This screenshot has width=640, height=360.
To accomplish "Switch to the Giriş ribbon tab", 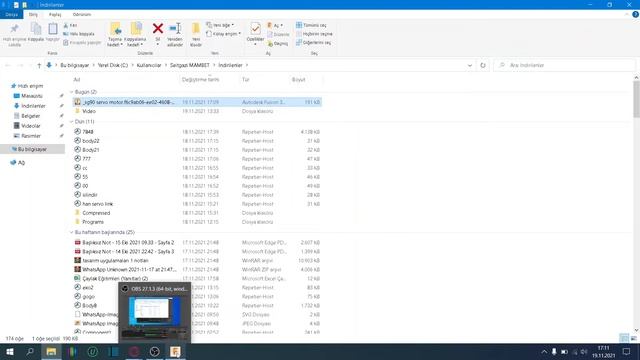I will point(33,14).
